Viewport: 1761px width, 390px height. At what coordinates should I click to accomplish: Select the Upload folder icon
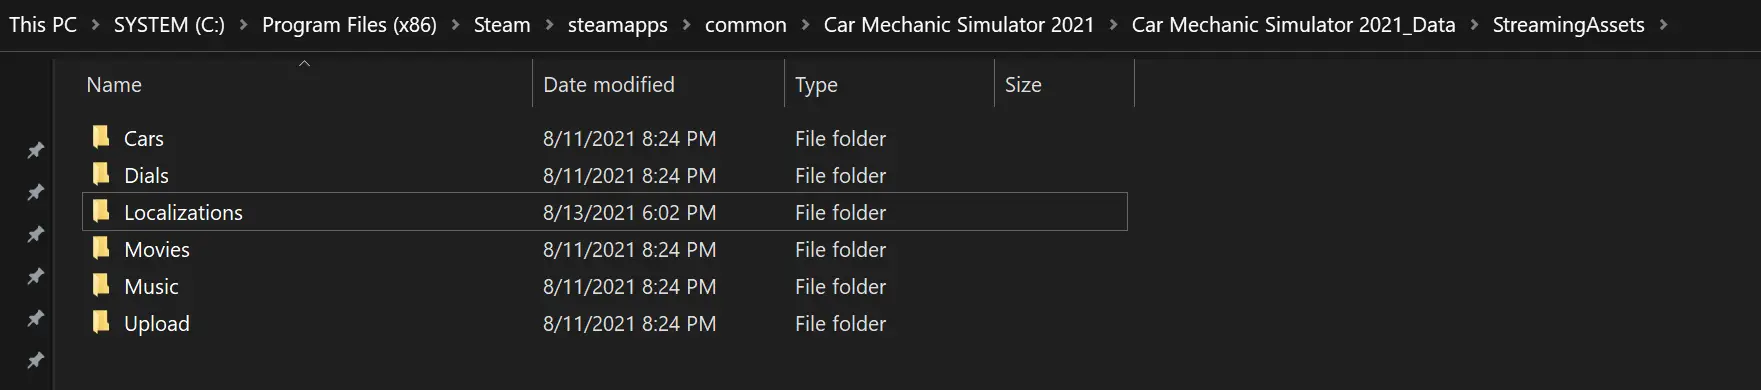click(x=101, y=322)
